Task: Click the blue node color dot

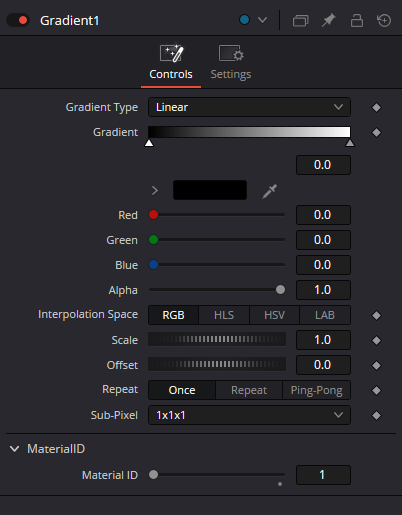Action: coord(244,20)
